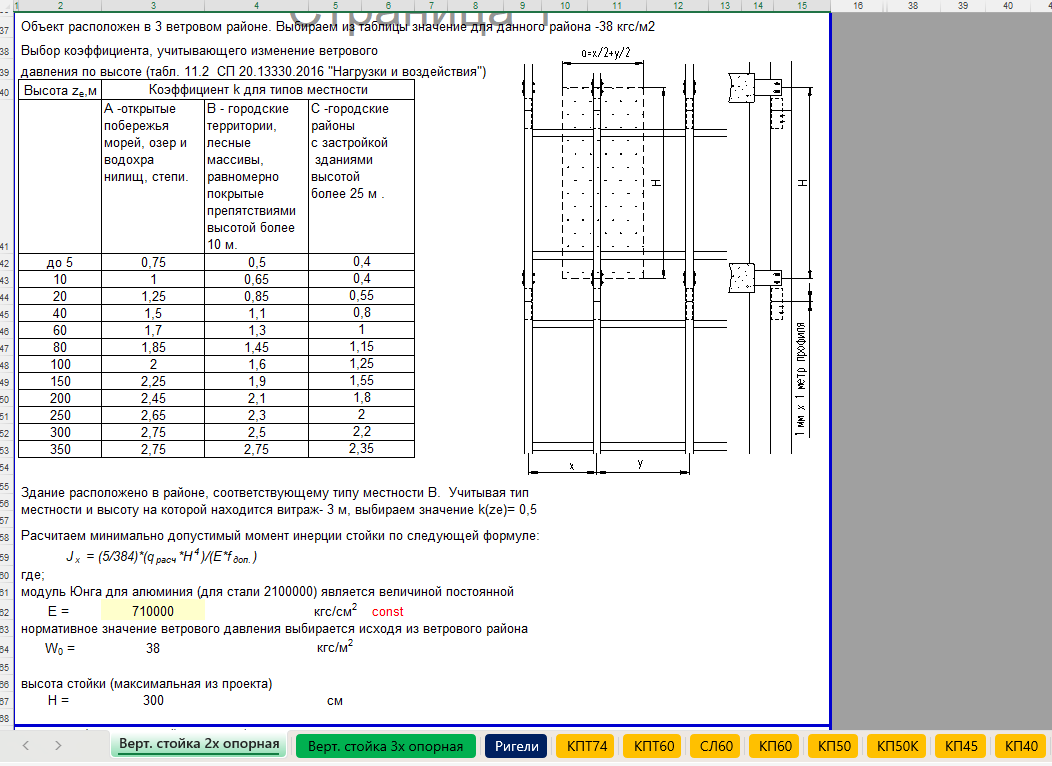Screen dimensions: 1052x766
Task: Open the КП40 sheet tab
Action: tap(1021, 747)
